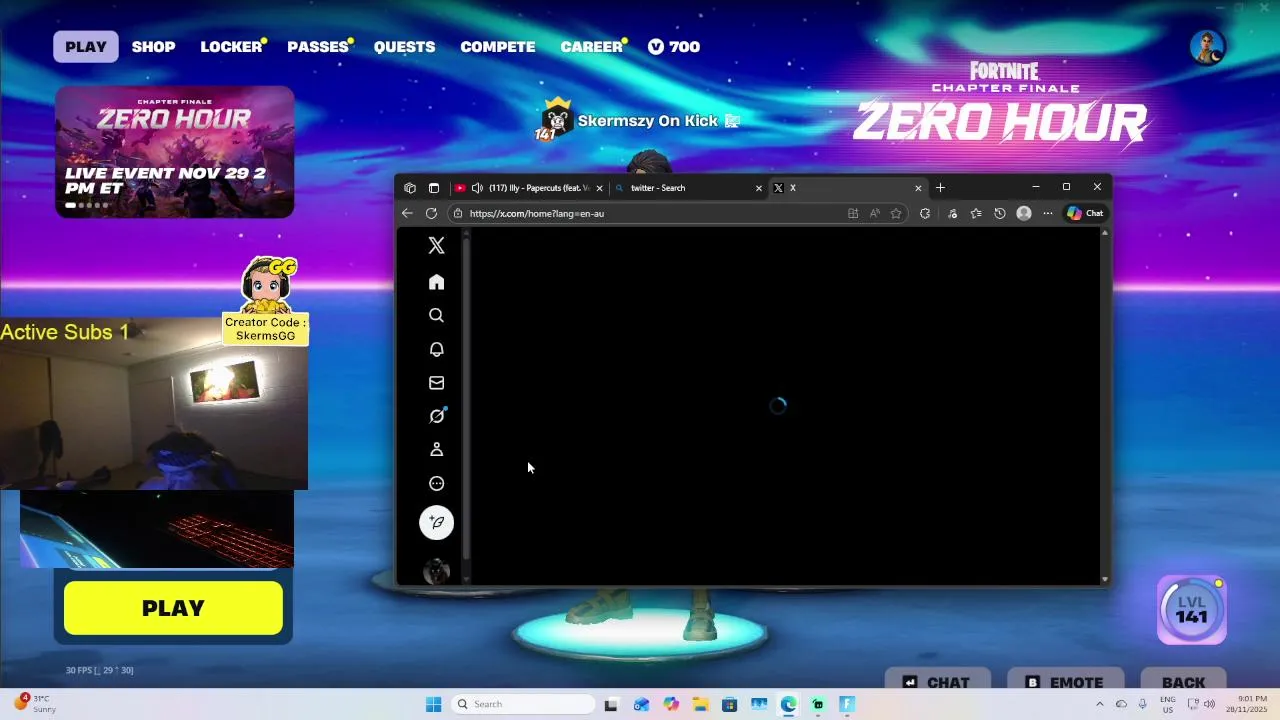1280x720 pixels.
Task: Open COMPETE tab in Fortnite menu
Action: (x=497, y=47)
